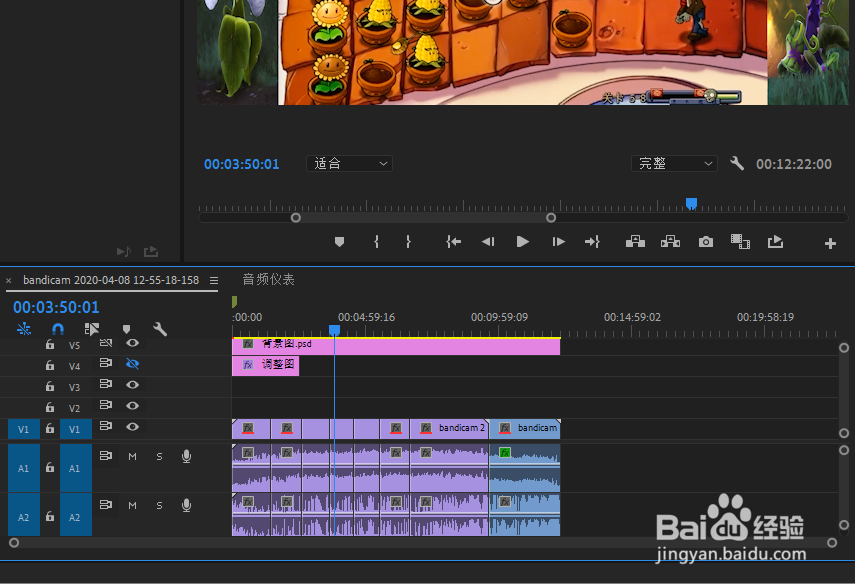Click the Mark In bracket button
The height and width of the screenshot is (584, 855).
(x=376, y=242)
